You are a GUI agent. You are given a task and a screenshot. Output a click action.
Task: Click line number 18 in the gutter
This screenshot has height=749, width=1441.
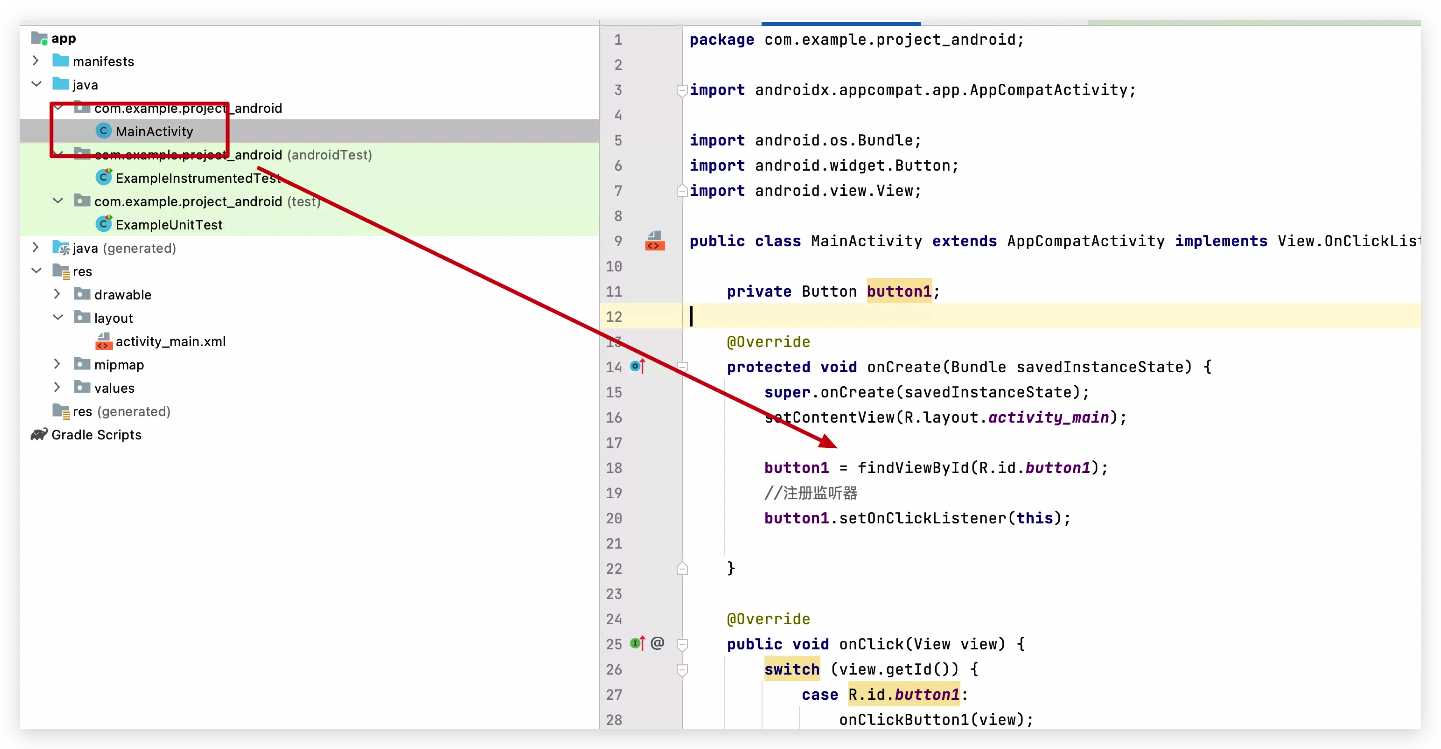(x=614, y=468)
